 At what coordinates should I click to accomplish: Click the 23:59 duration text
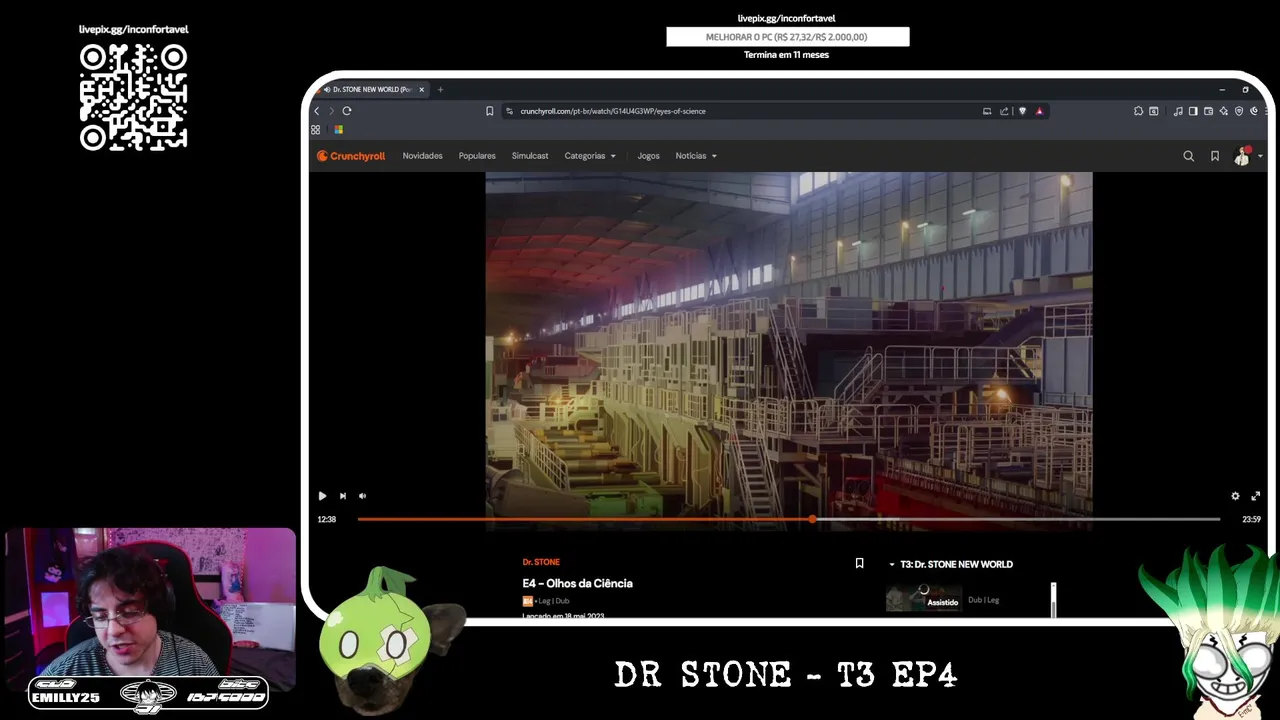pos(1251,519)
